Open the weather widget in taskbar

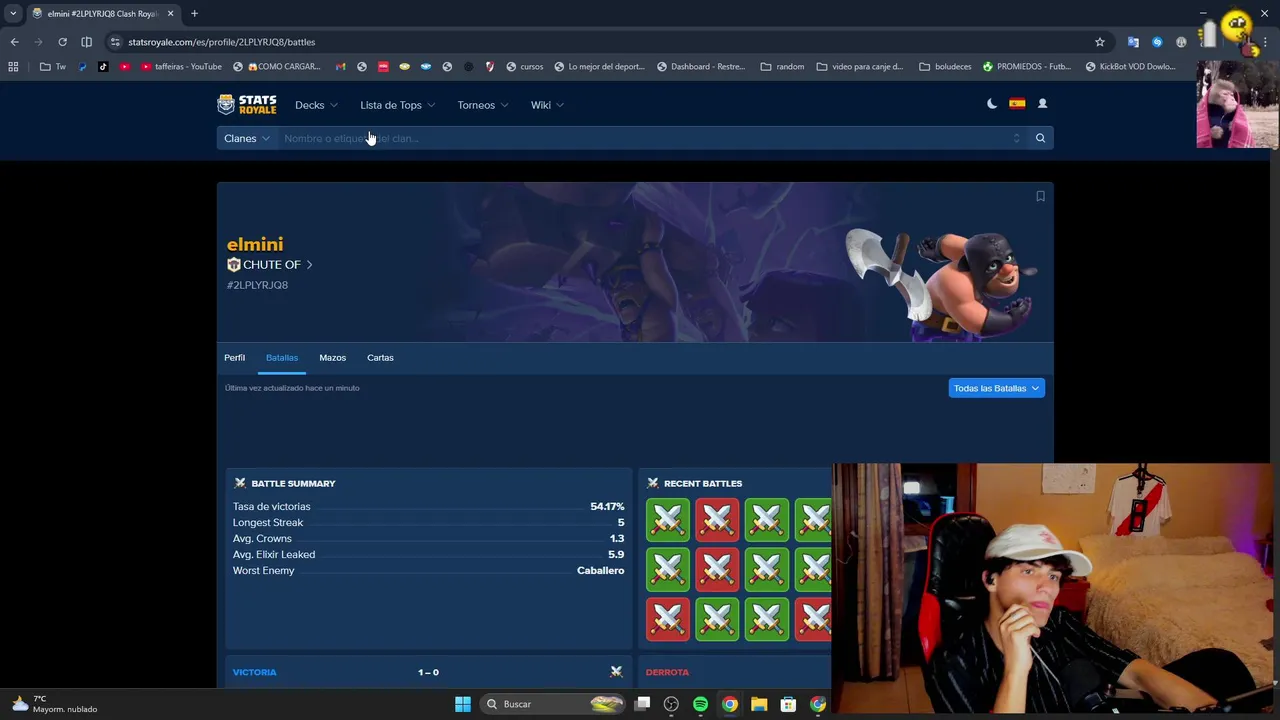coord(55,704)
